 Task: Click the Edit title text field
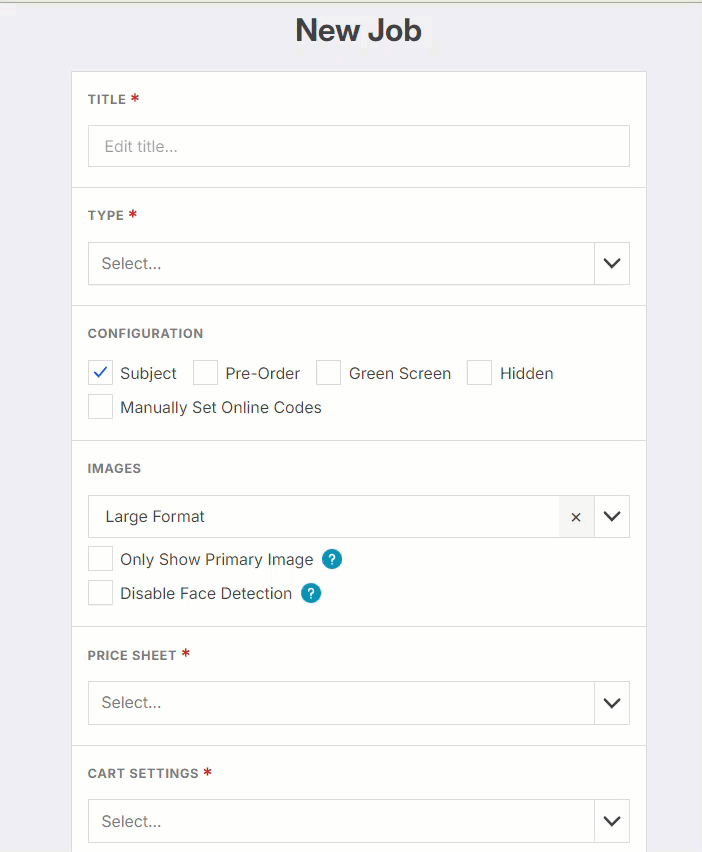click(x=358, y=146)
